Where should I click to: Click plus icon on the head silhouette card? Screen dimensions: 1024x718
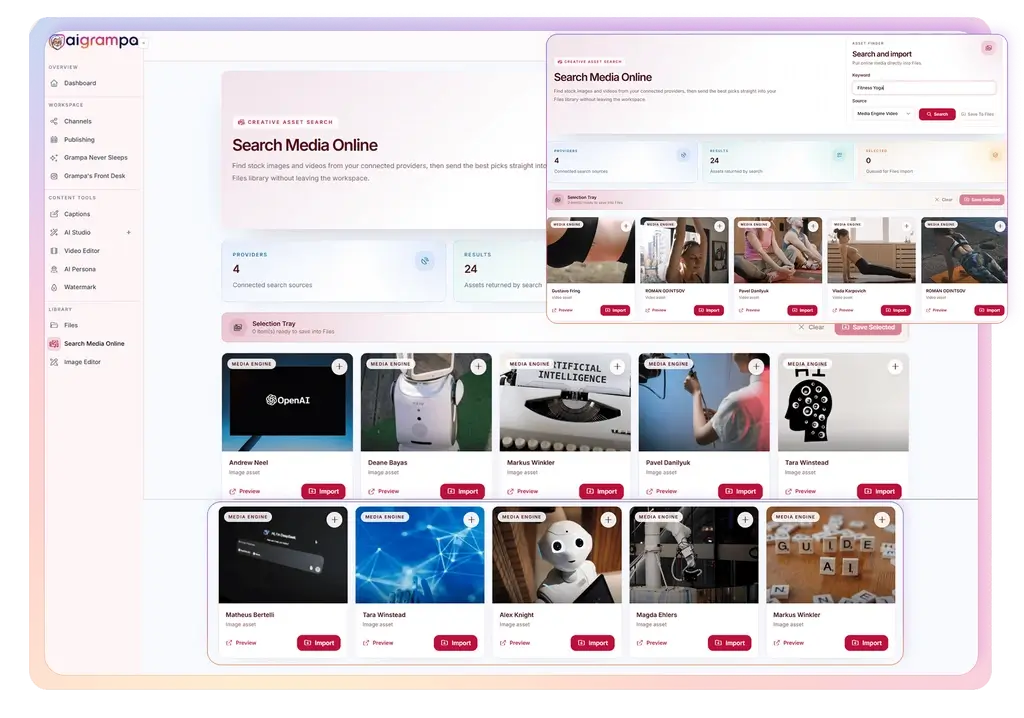point(895,367)
